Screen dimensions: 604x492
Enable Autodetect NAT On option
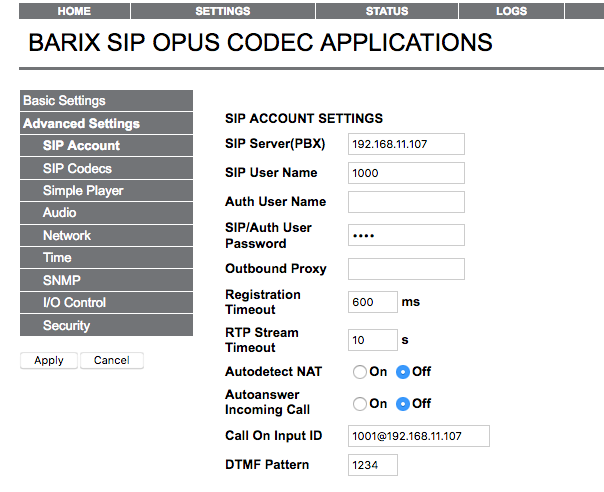[359, 372]
